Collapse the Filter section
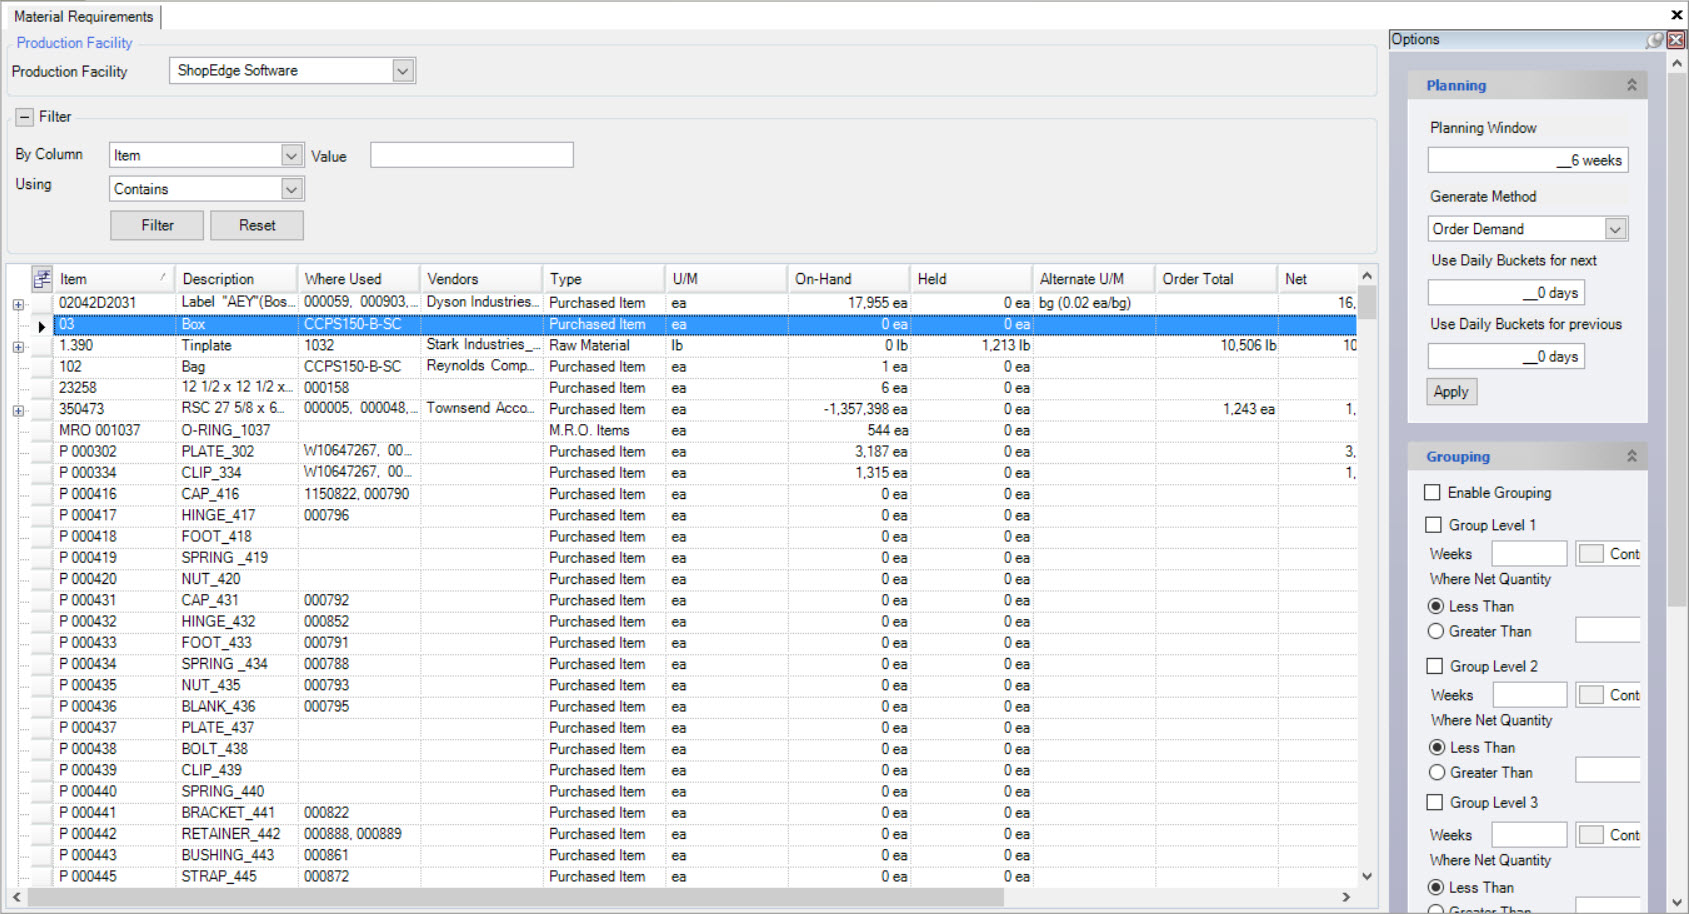The width and height of the screenshot is (1689, 914). click(x=25, y=117)
